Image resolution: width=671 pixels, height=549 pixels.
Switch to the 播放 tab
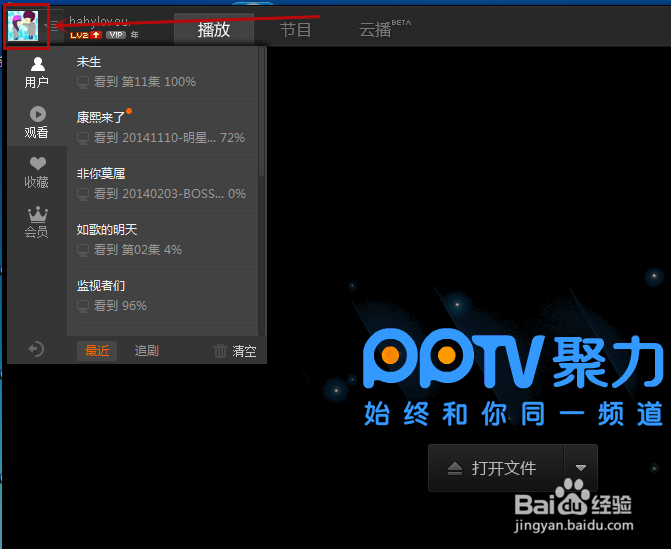coord(214,30)
